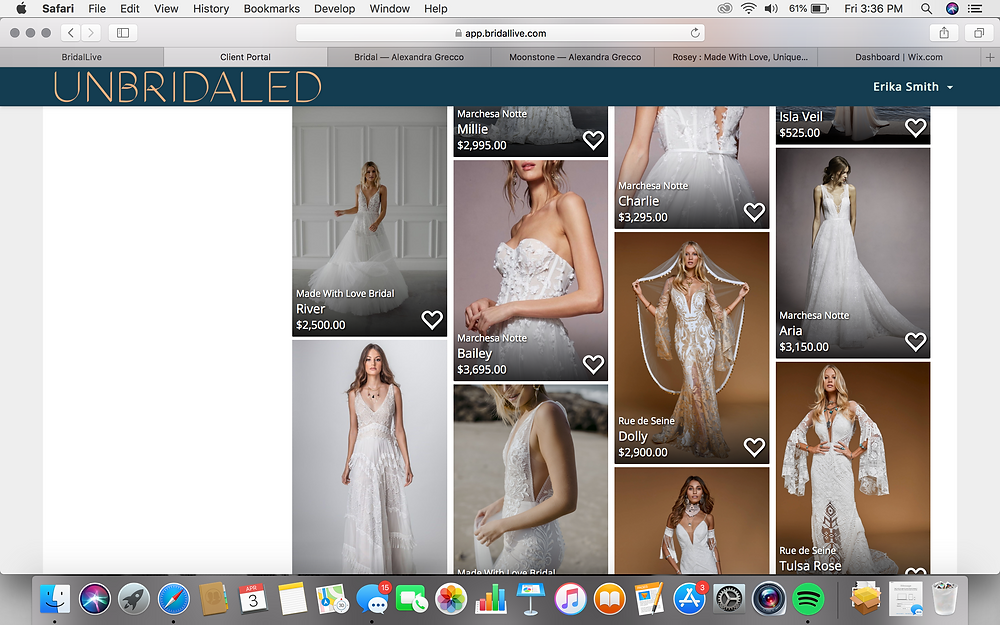Click the battery status icon
1000x625 pixels.
point(820,8)
